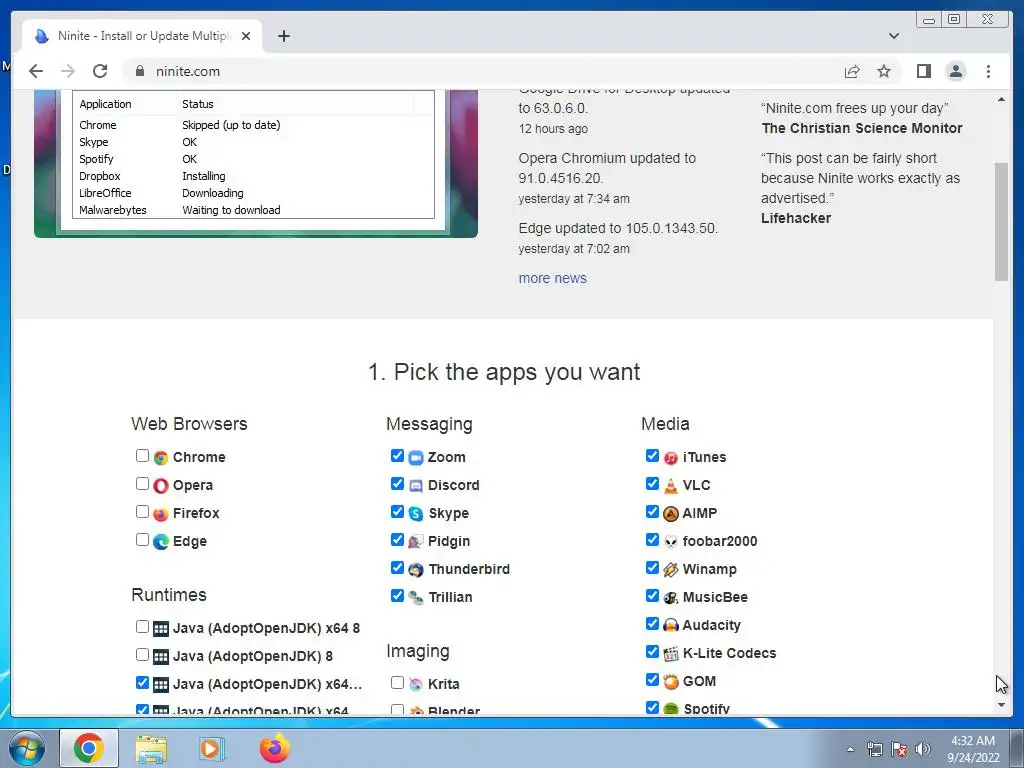This screenshot has width=1024, height=768.
Task: Click the foobar2000 alien icon
Action: (x=671, y=541)
